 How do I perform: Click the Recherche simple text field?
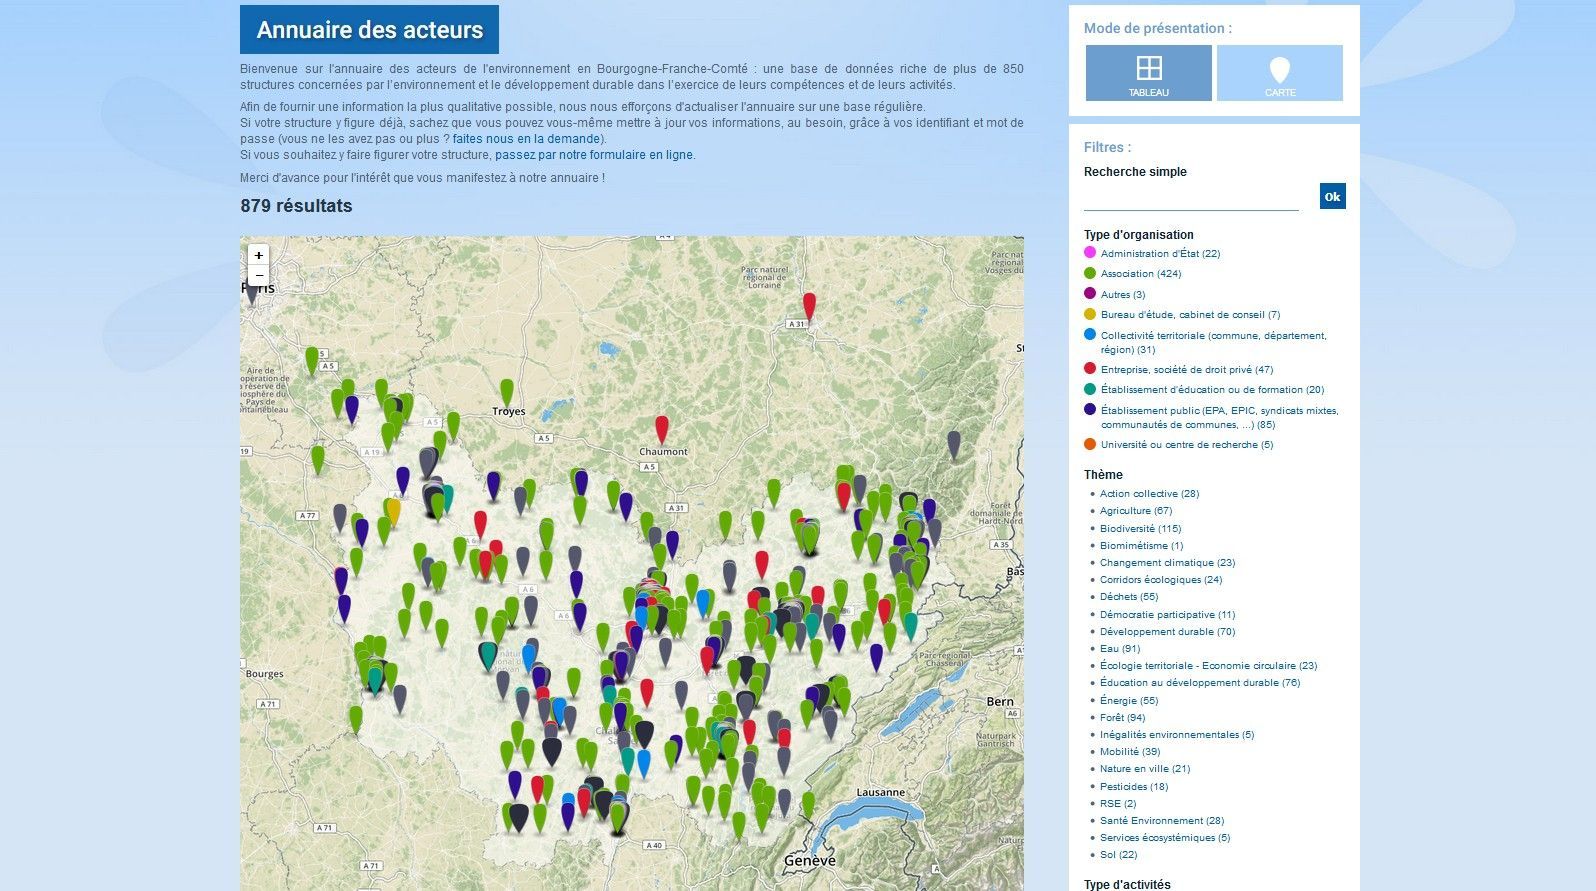(x=1190, y=198)
